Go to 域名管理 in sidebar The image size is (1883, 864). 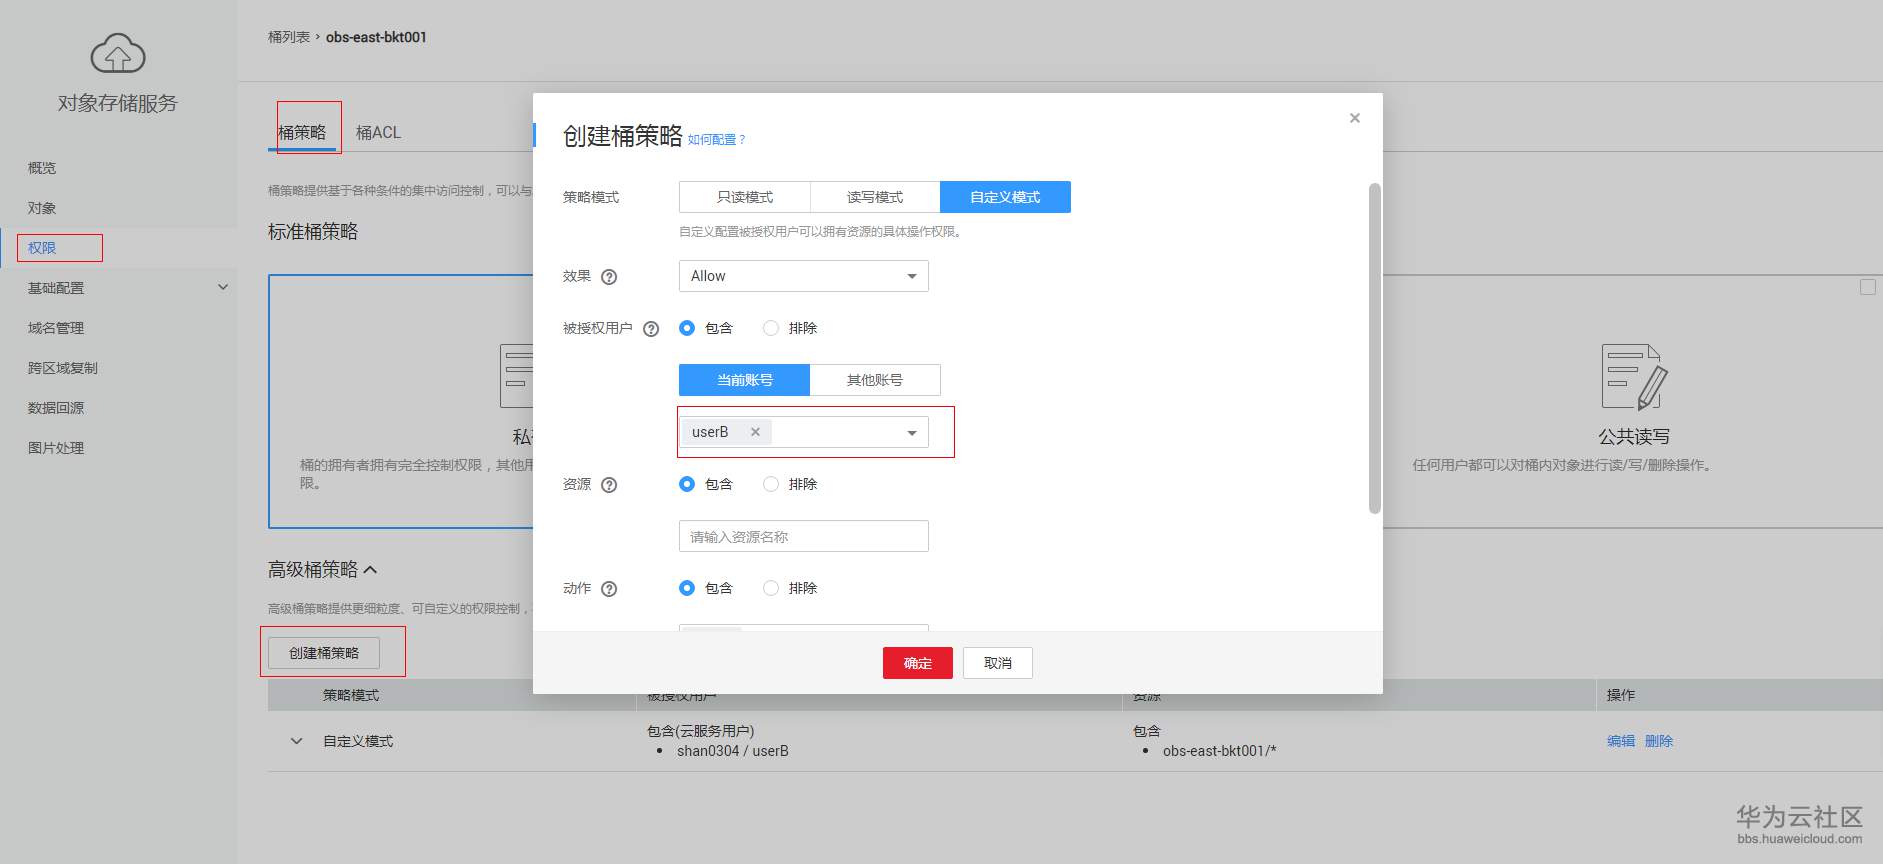click(x=56, y=328)
